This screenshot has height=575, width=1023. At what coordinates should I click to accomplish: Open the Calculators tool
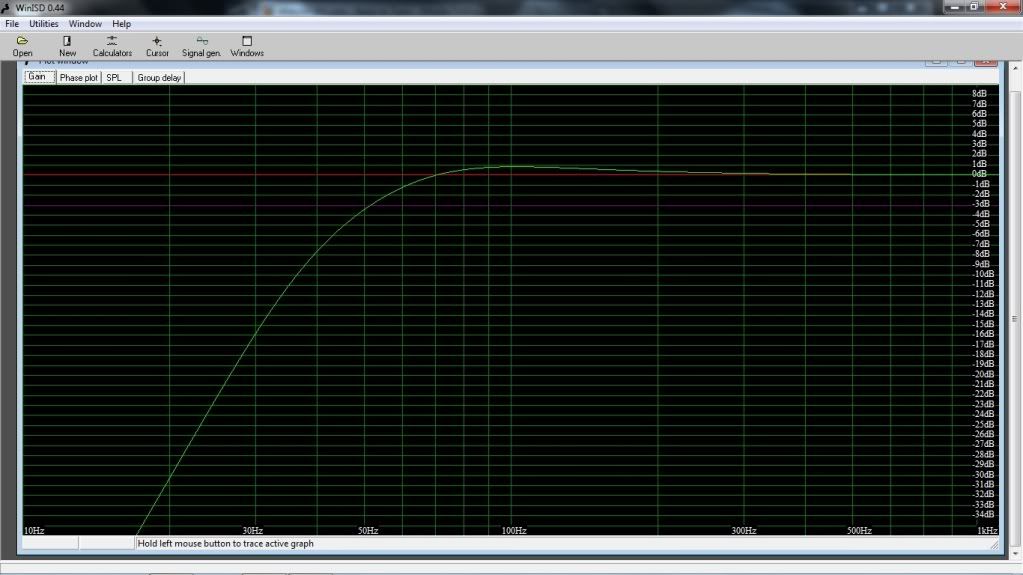tap(112, 46)
